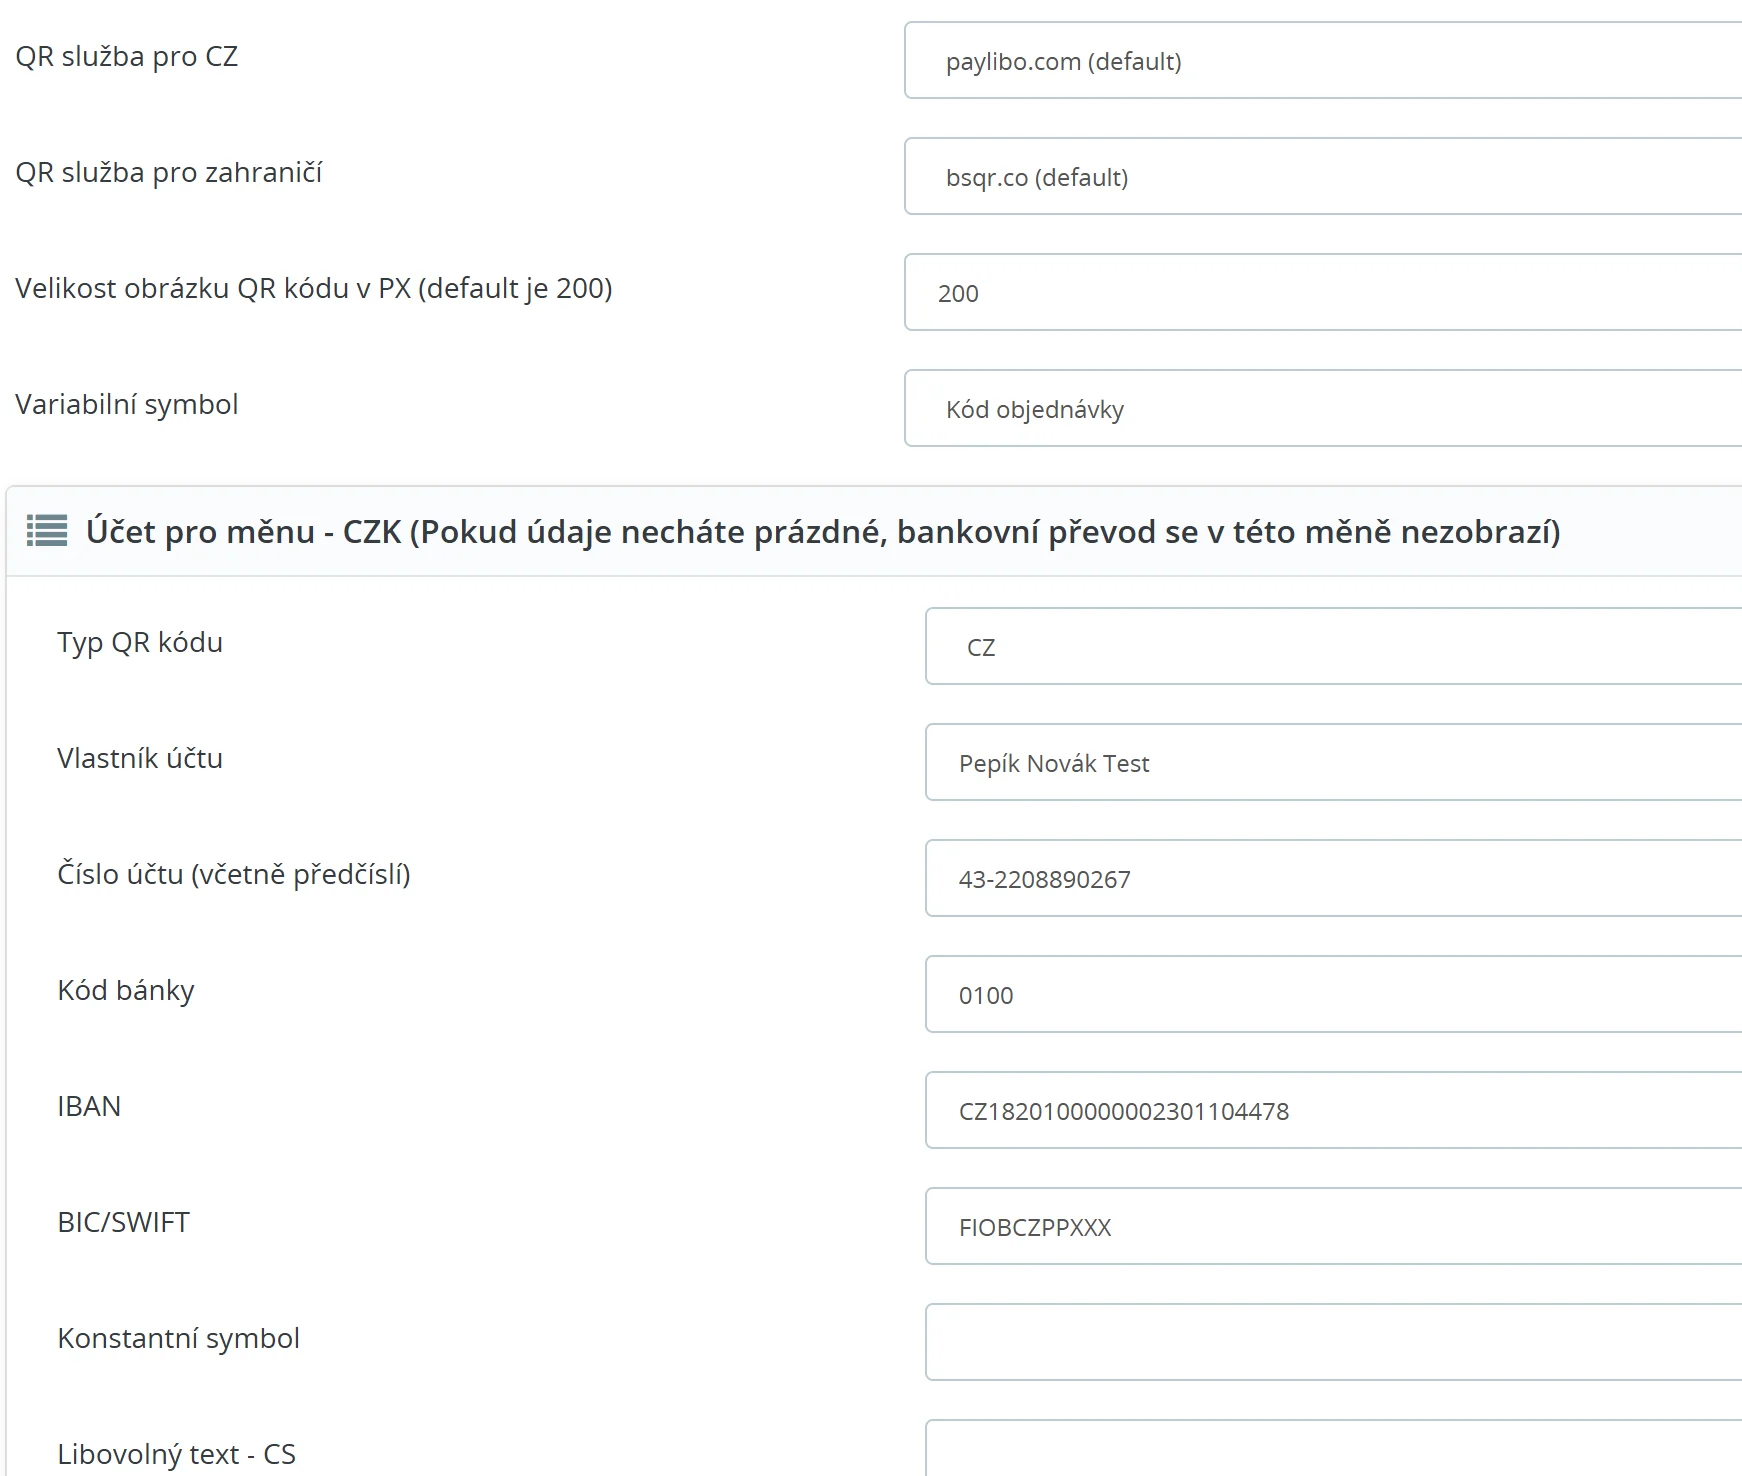
Task: Click the IBAN label text
Action: 89,1107
